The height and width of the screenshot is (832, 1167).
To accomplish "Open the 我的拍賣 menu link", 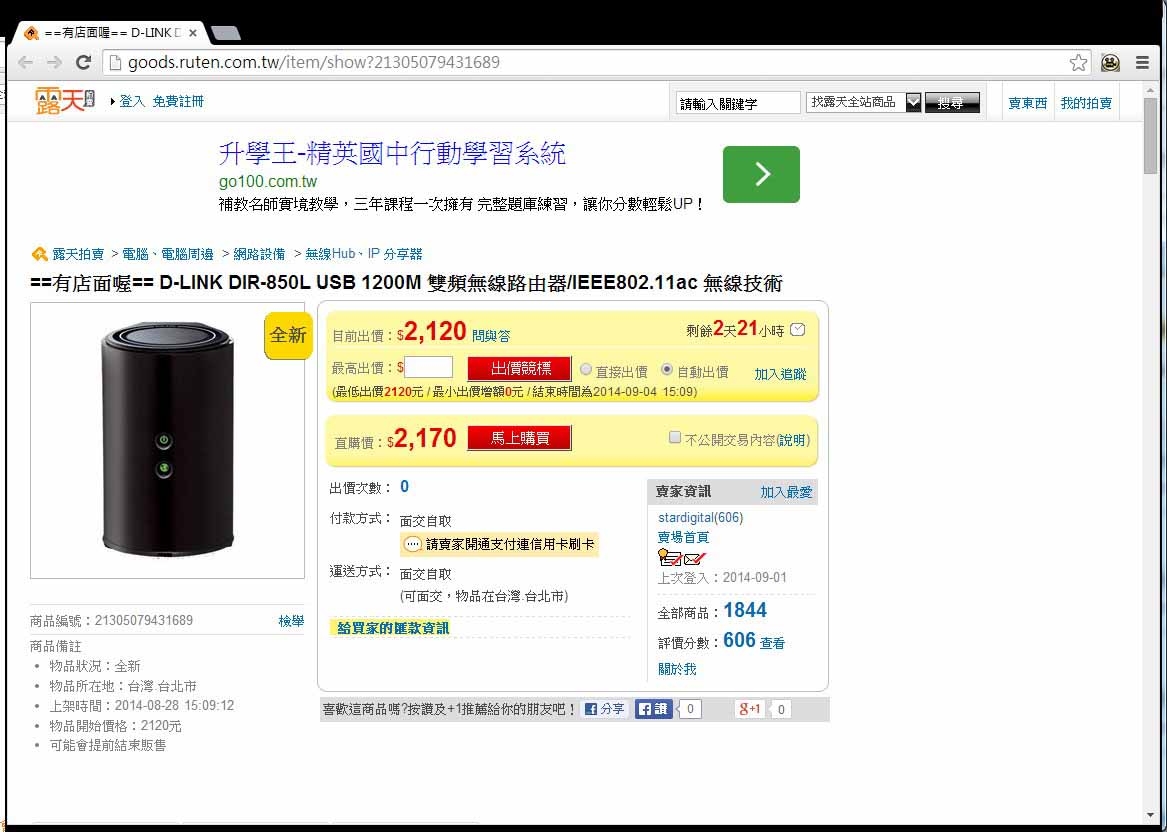I will point(1087,103).
